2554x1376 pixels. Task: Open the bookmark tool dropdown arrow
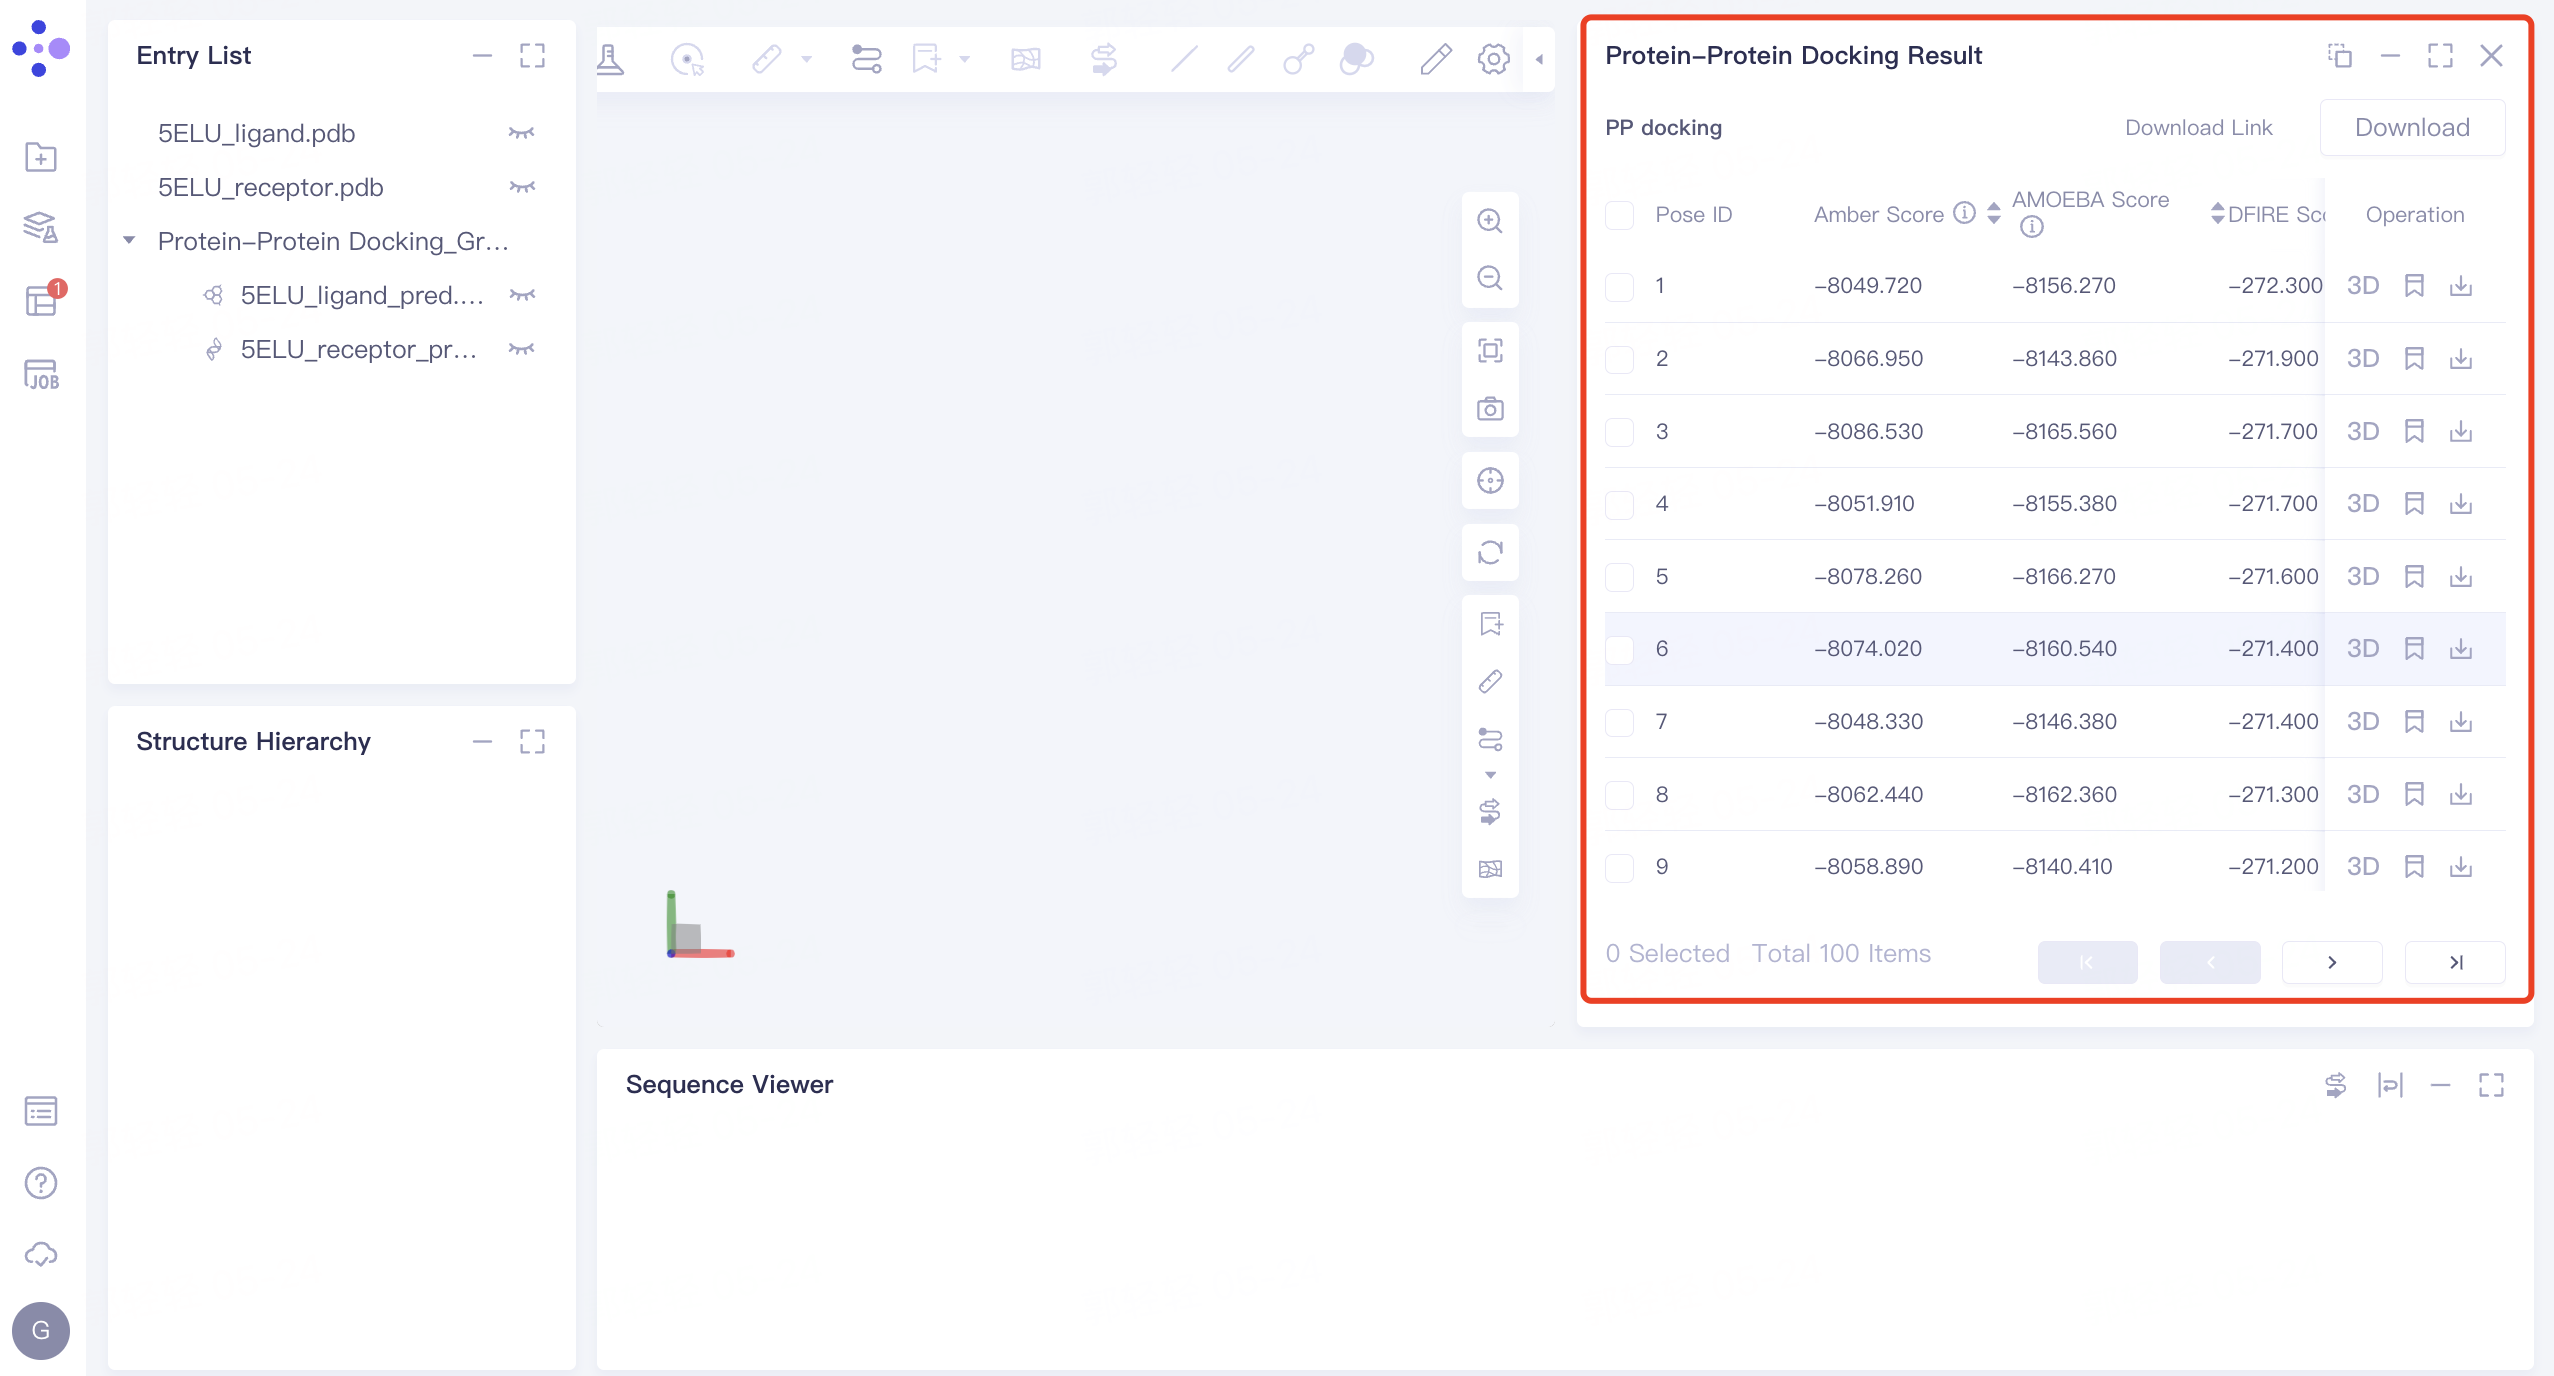965,59
